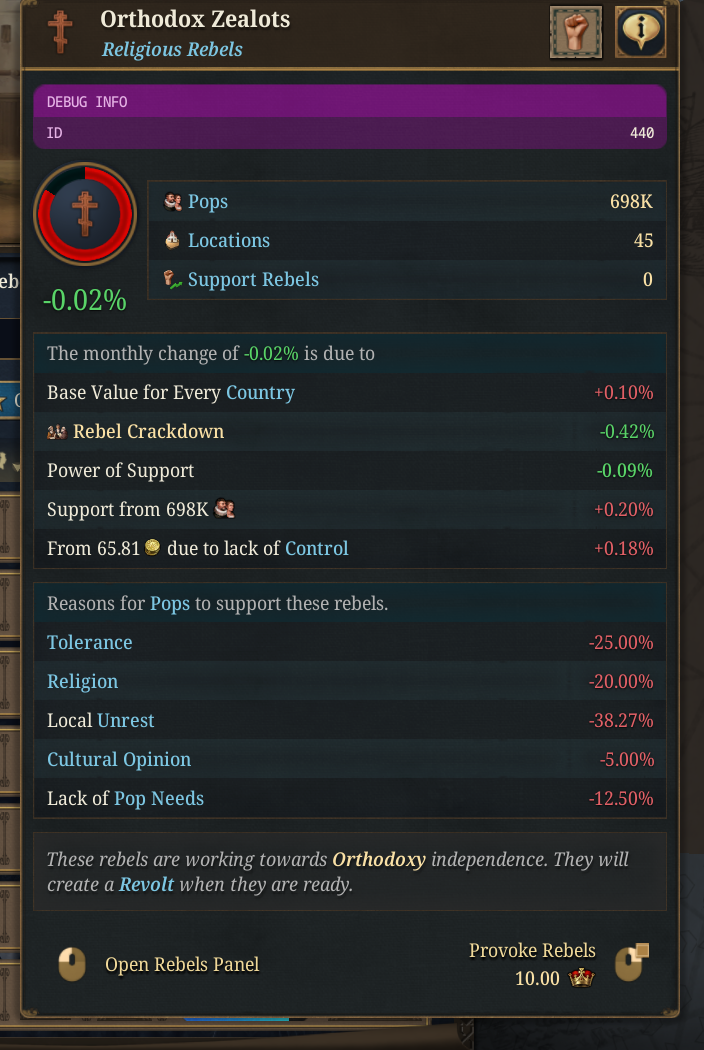The height and width of the screenshot is (1050, 704).
Task: Click the gold info speech-bubble icon
Action: click(641, 32)
